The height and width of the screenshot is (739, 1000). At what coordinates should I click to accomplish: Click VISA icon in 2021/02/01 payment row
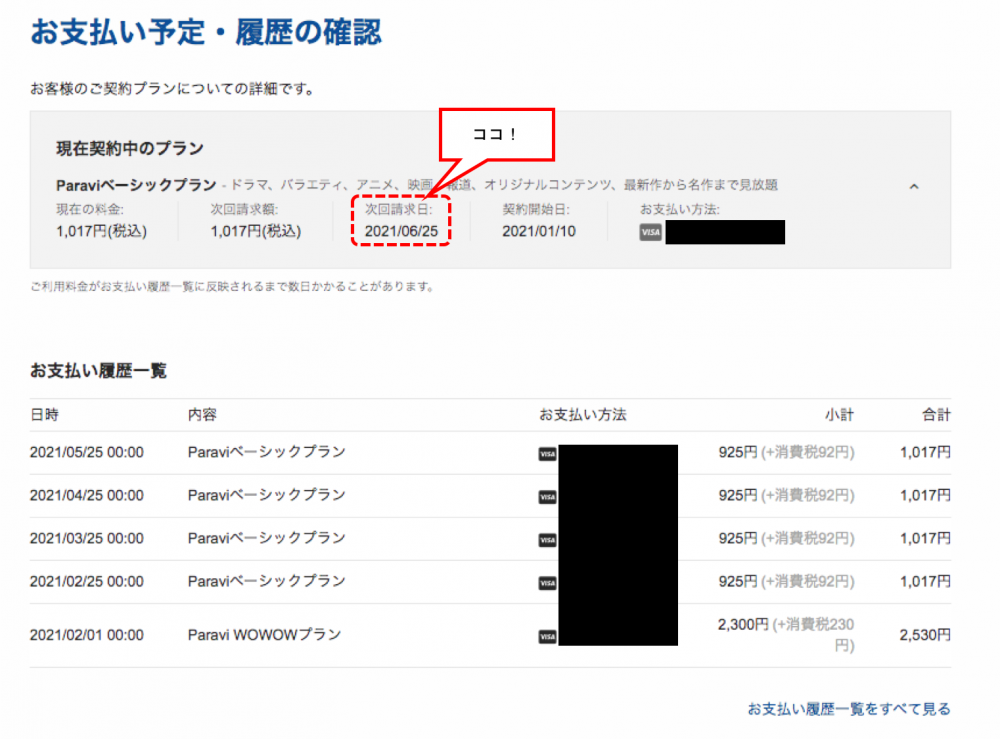547,636
